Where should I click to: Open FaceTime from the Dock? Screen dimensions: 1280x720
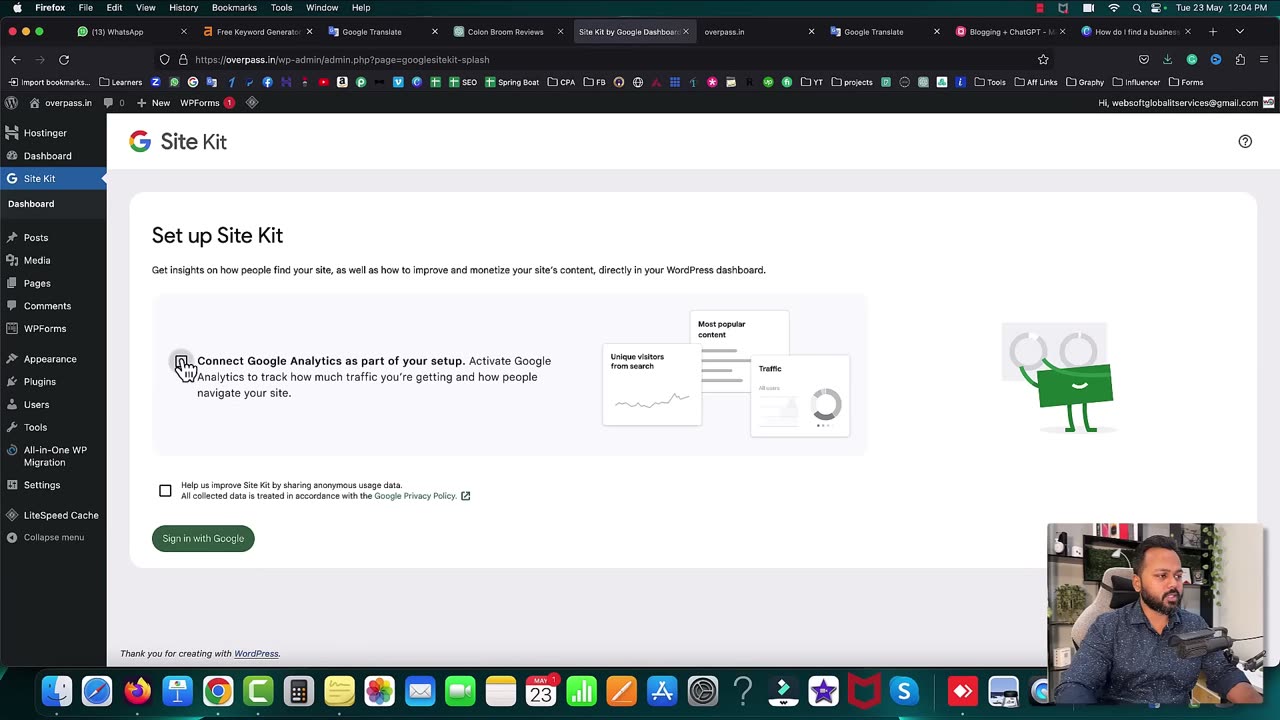tap(460, 691)
